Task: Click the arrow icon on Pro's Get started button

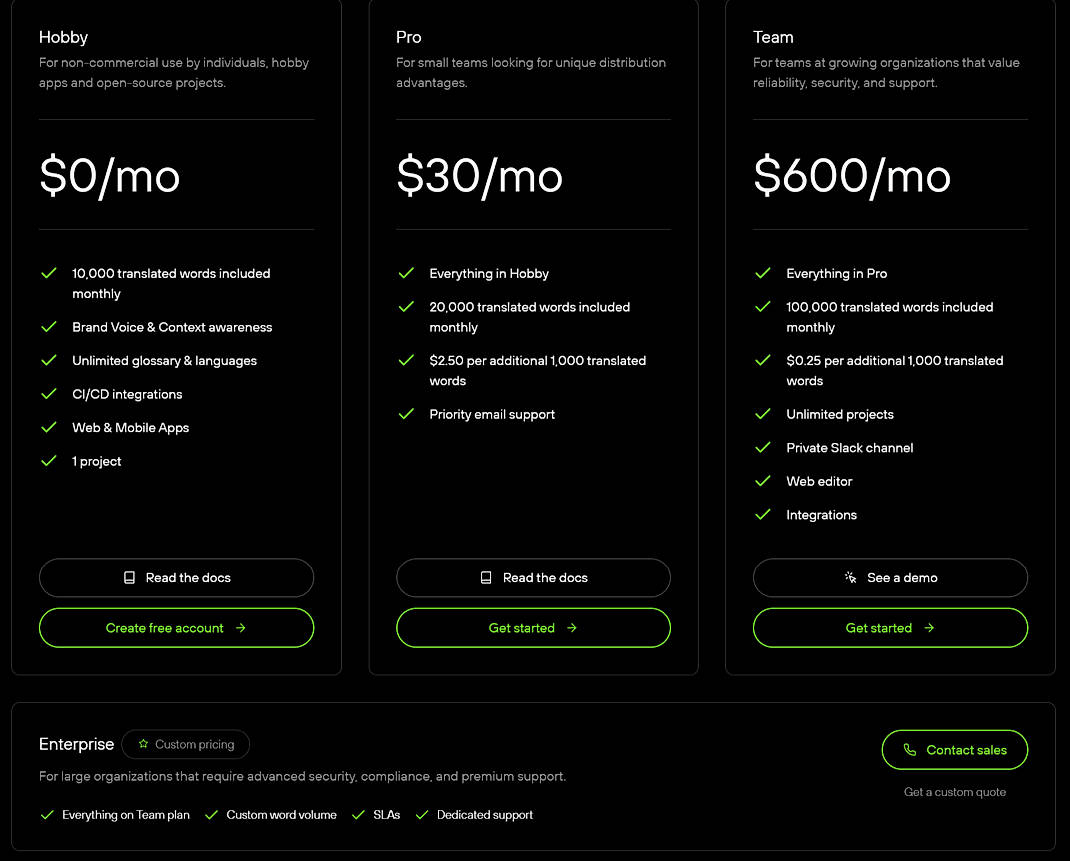Action: click(x=571, y=628)
